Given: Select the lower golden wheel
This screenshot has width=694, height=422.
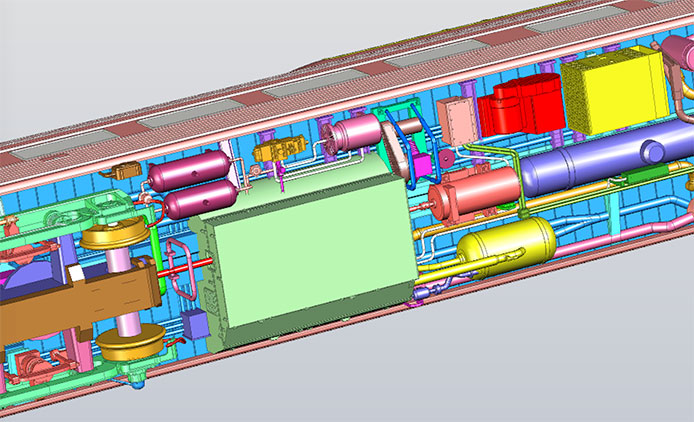Looking at the screenshot, I should tap(131, 342).
